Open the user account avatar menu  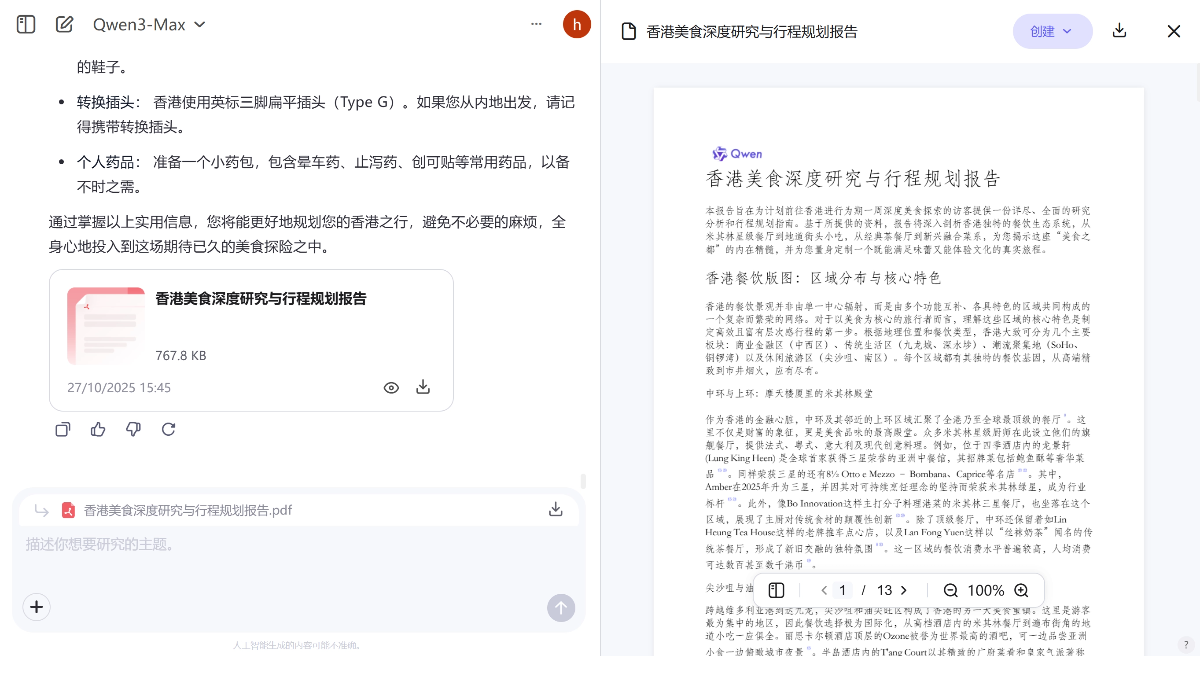(x=577, y=24)
